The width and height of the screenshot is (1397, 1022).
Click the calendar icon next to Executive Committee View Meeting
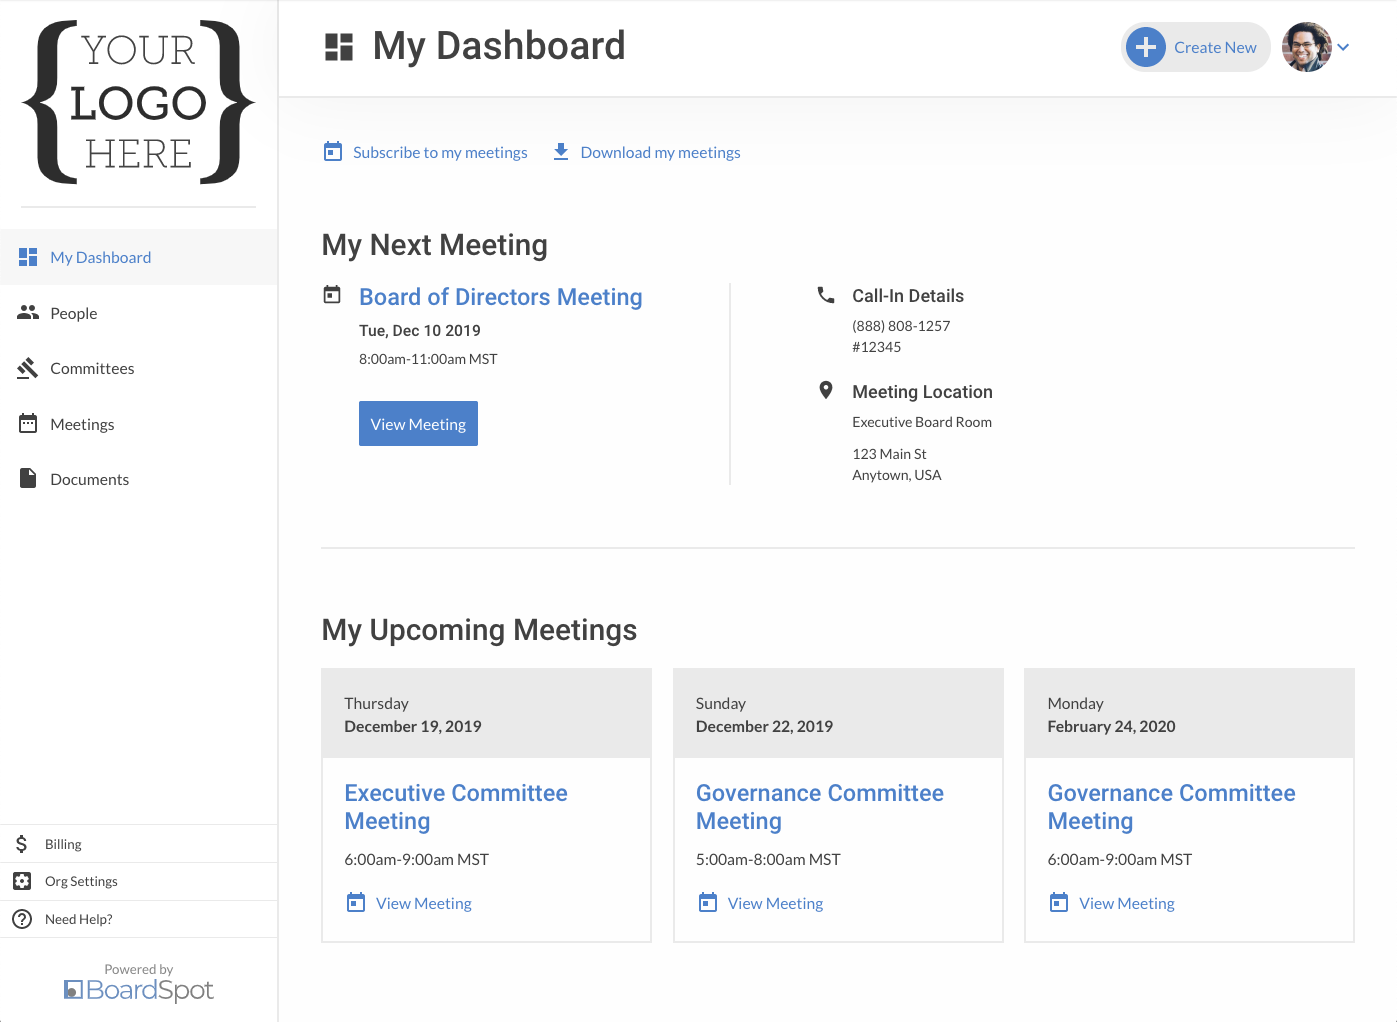355,901
